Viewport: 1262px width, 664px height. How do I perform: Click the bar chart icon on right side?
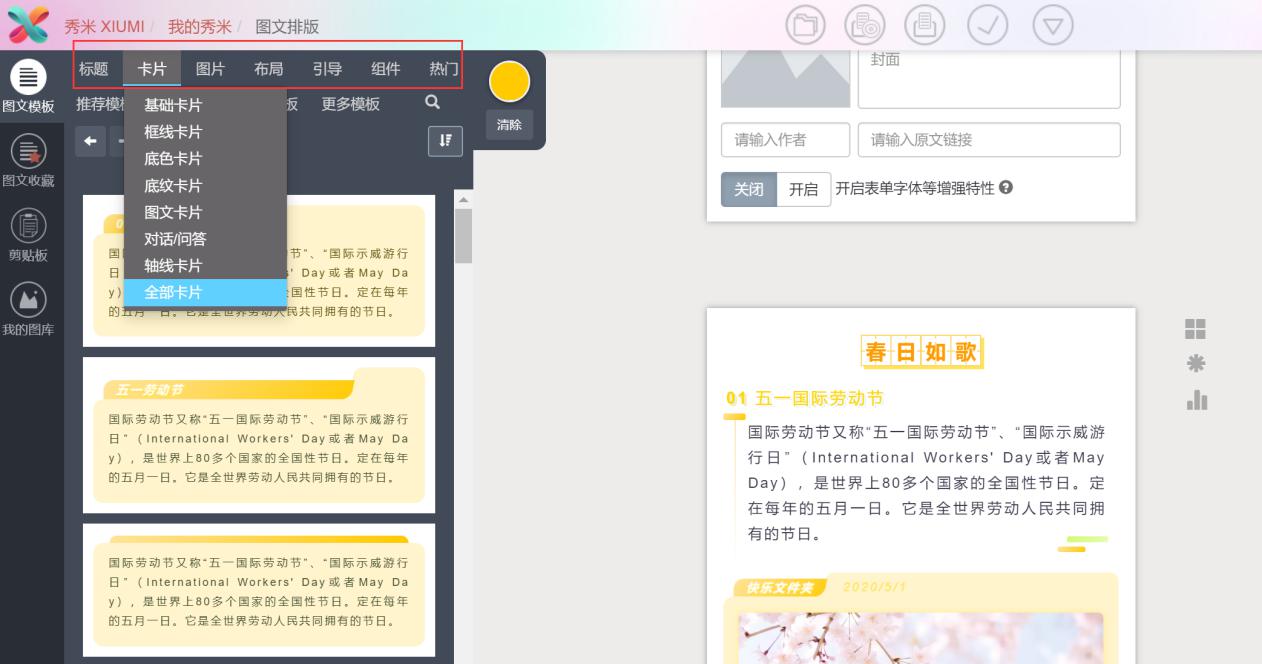(x=1196, y=400)
